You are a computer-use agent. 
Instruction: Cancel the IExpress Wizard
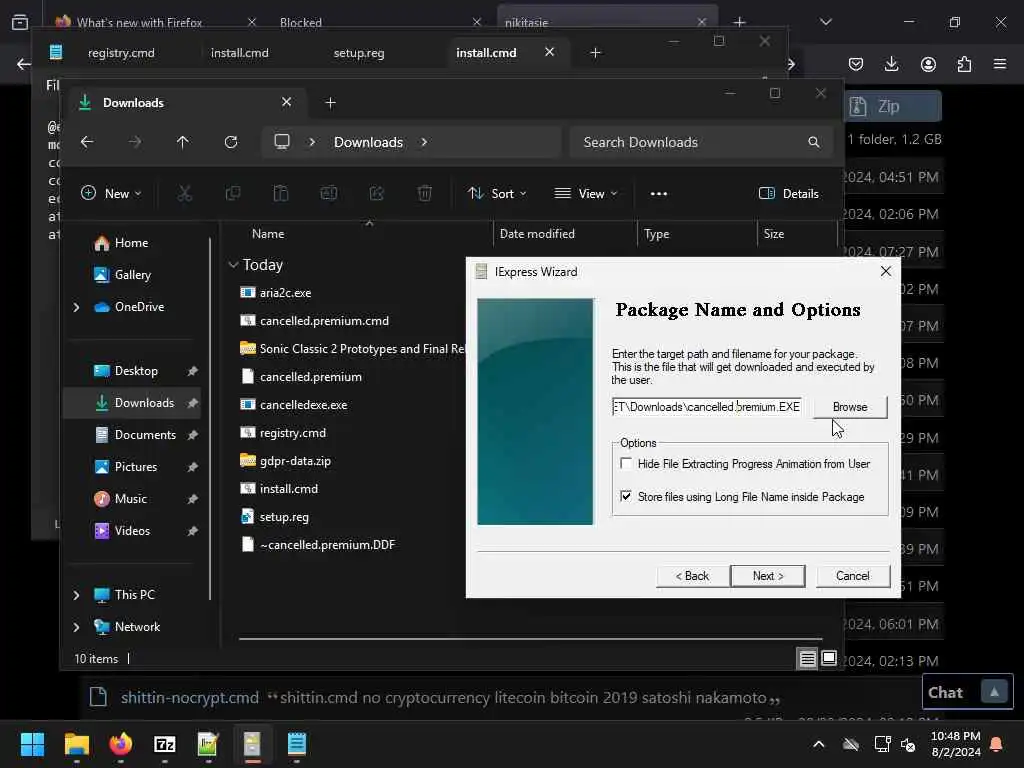[852, 575]
